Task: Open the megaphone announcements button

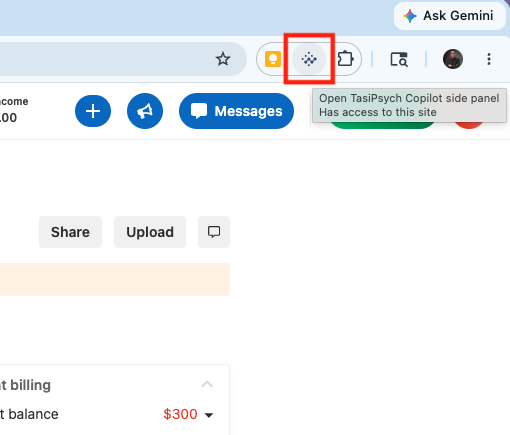Action: coord(145,111)
